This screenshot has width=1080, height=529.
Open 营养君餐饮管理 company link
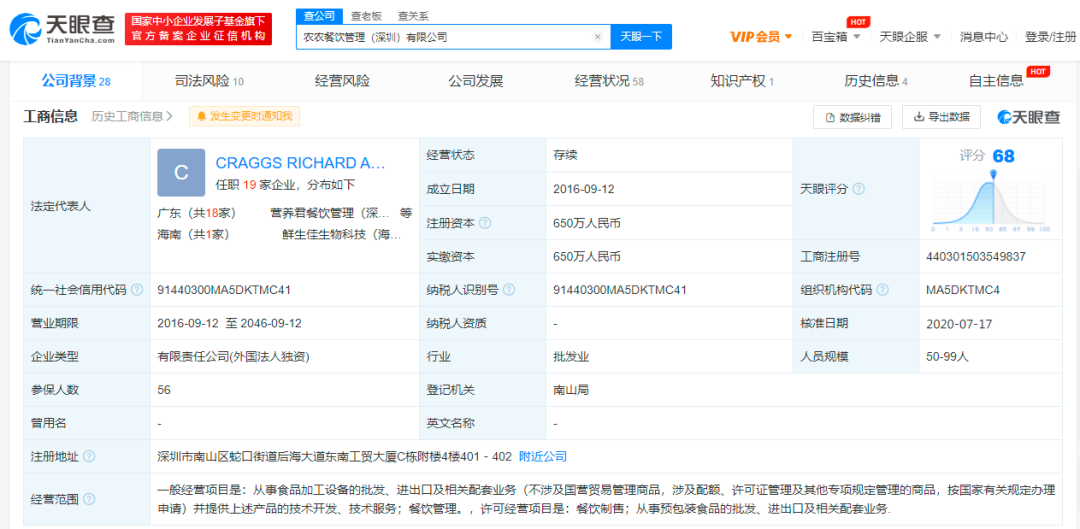[x=330, y=213]
